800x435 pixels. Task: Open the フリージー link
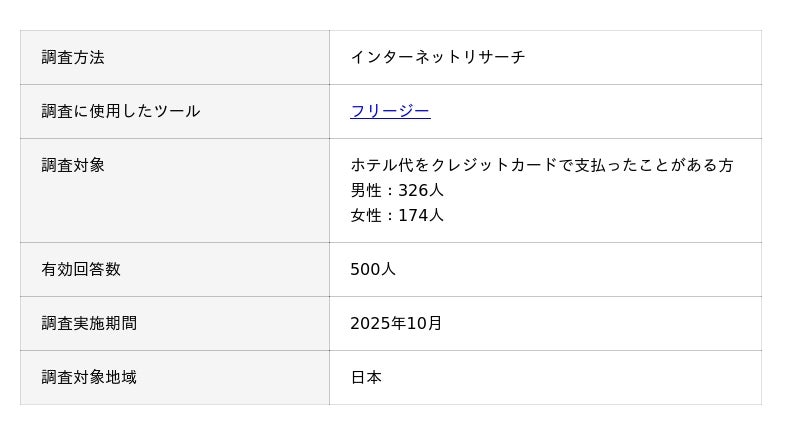[390, 111]
